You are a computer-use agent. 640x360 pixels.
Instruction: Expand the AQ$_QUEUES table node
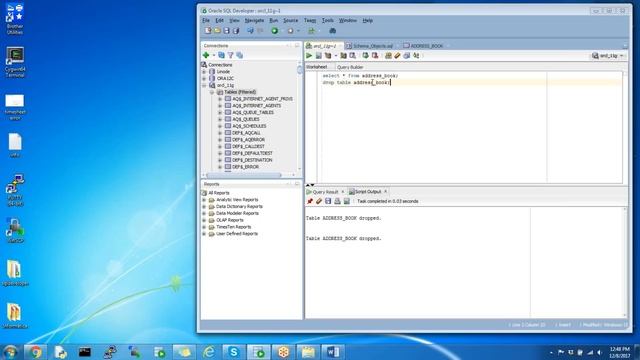(x=220, y=119)
